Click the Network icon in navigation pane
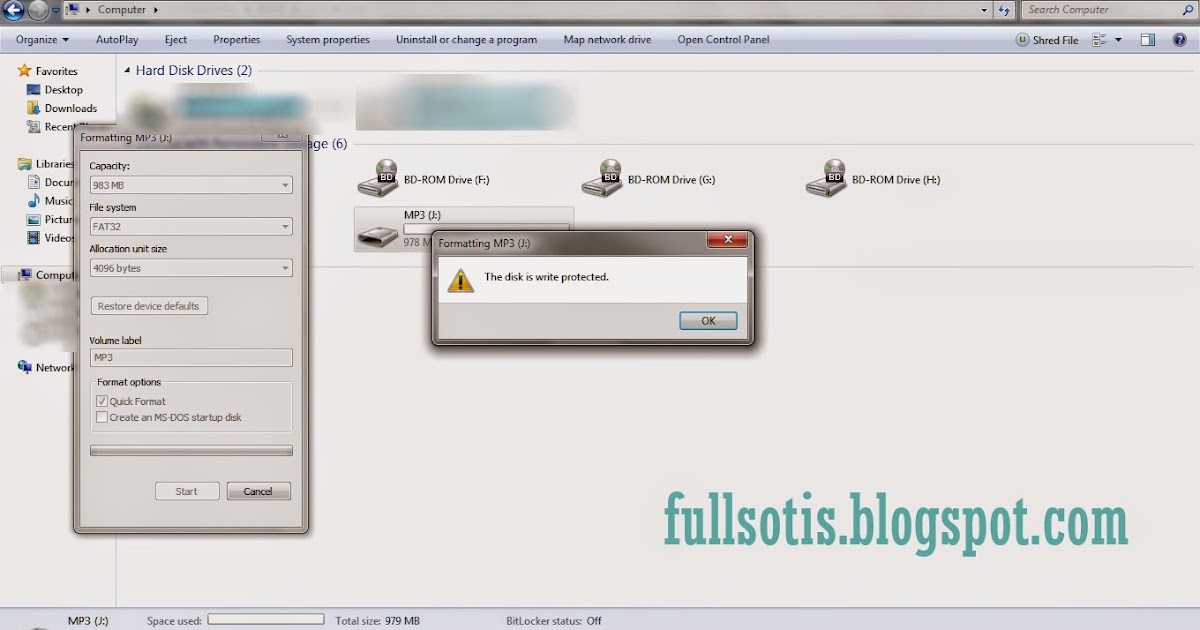 25,367
